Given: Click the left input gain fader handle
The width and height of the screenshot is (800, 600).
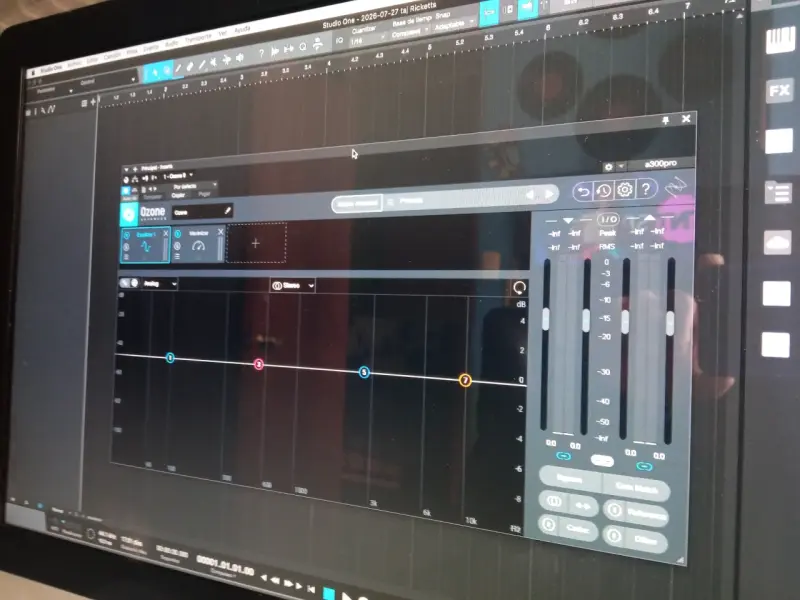Looking at the screenshot, I should [x=546, y=319].
